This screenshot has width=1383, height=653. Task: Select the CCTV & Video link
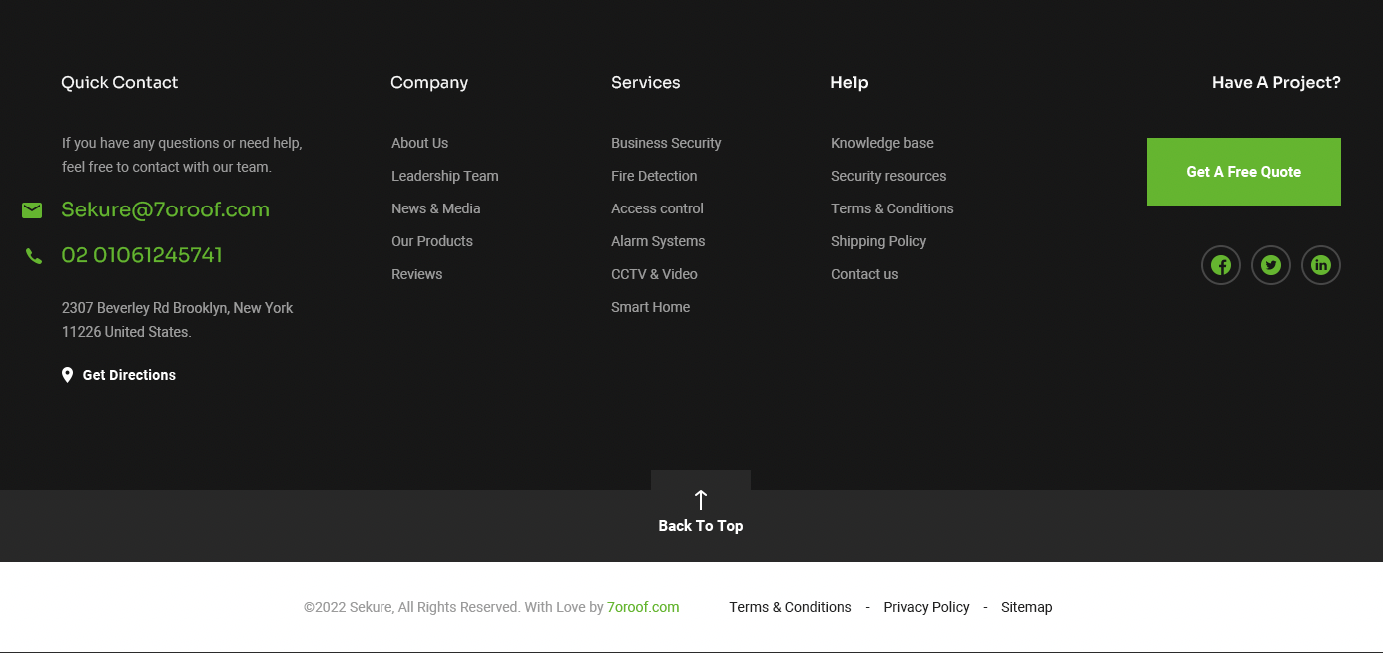[x=654, y=274]
